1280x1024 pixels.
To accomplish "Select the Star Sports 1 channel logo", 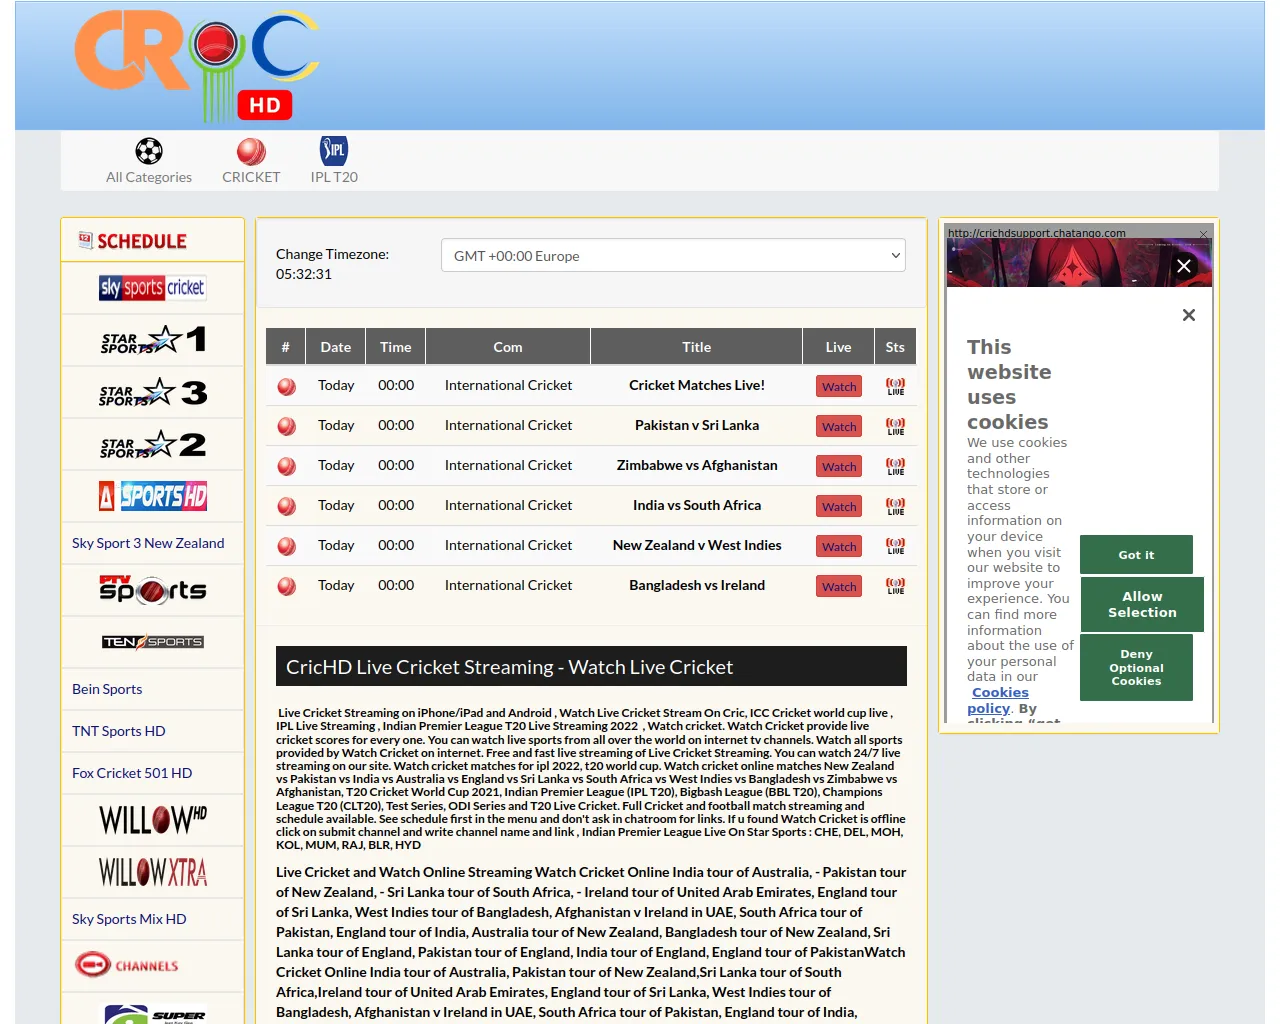I will (152, 340).
